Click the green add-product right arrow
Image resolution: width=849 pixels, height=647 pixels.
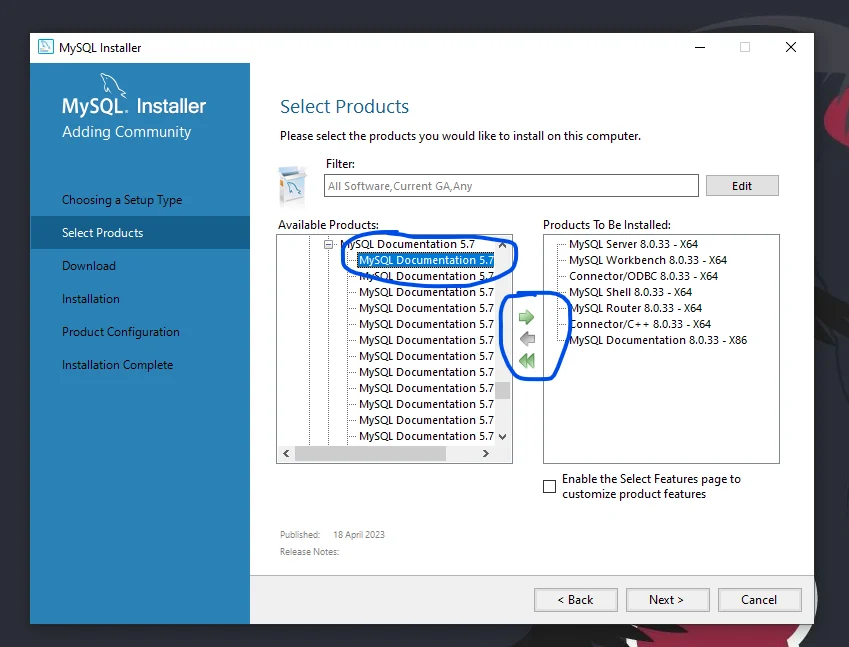[x=527, y=317]
